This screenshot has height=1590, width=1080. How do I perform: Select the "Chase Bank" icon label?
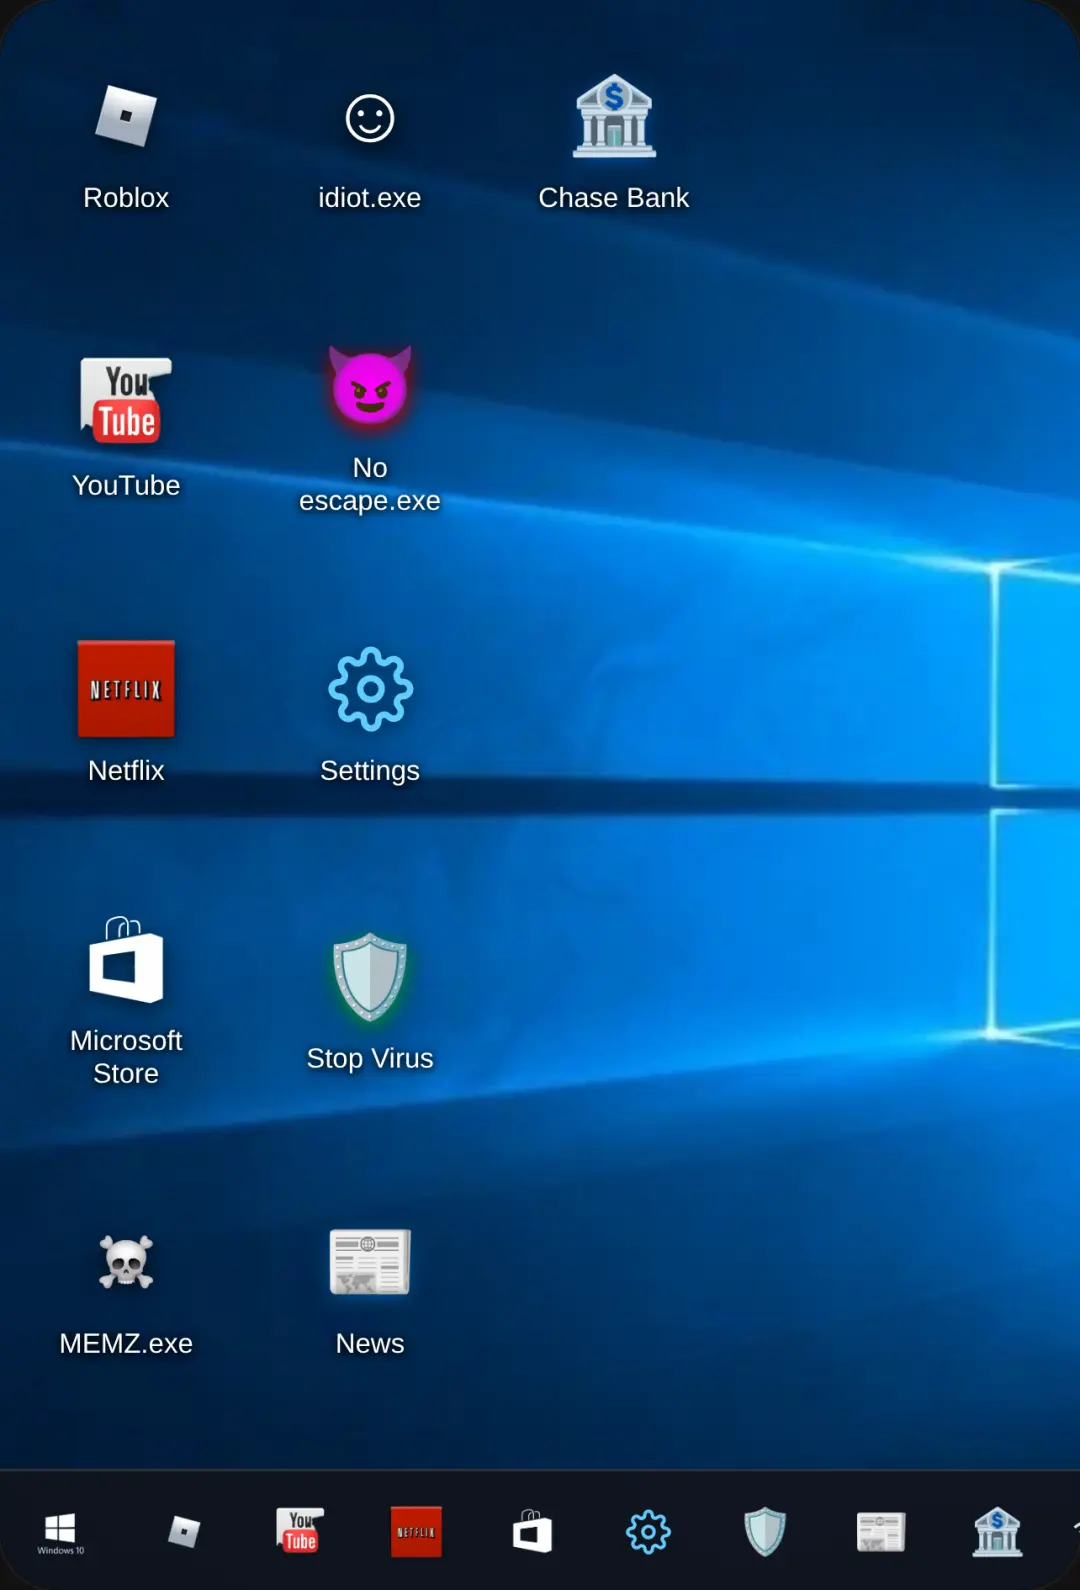click(614, 198)
